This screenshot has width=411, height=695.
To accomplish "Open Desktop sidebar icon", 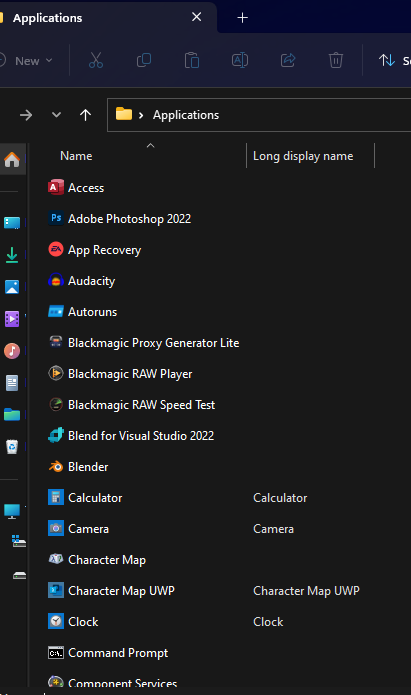I will [x=12, y=223].
